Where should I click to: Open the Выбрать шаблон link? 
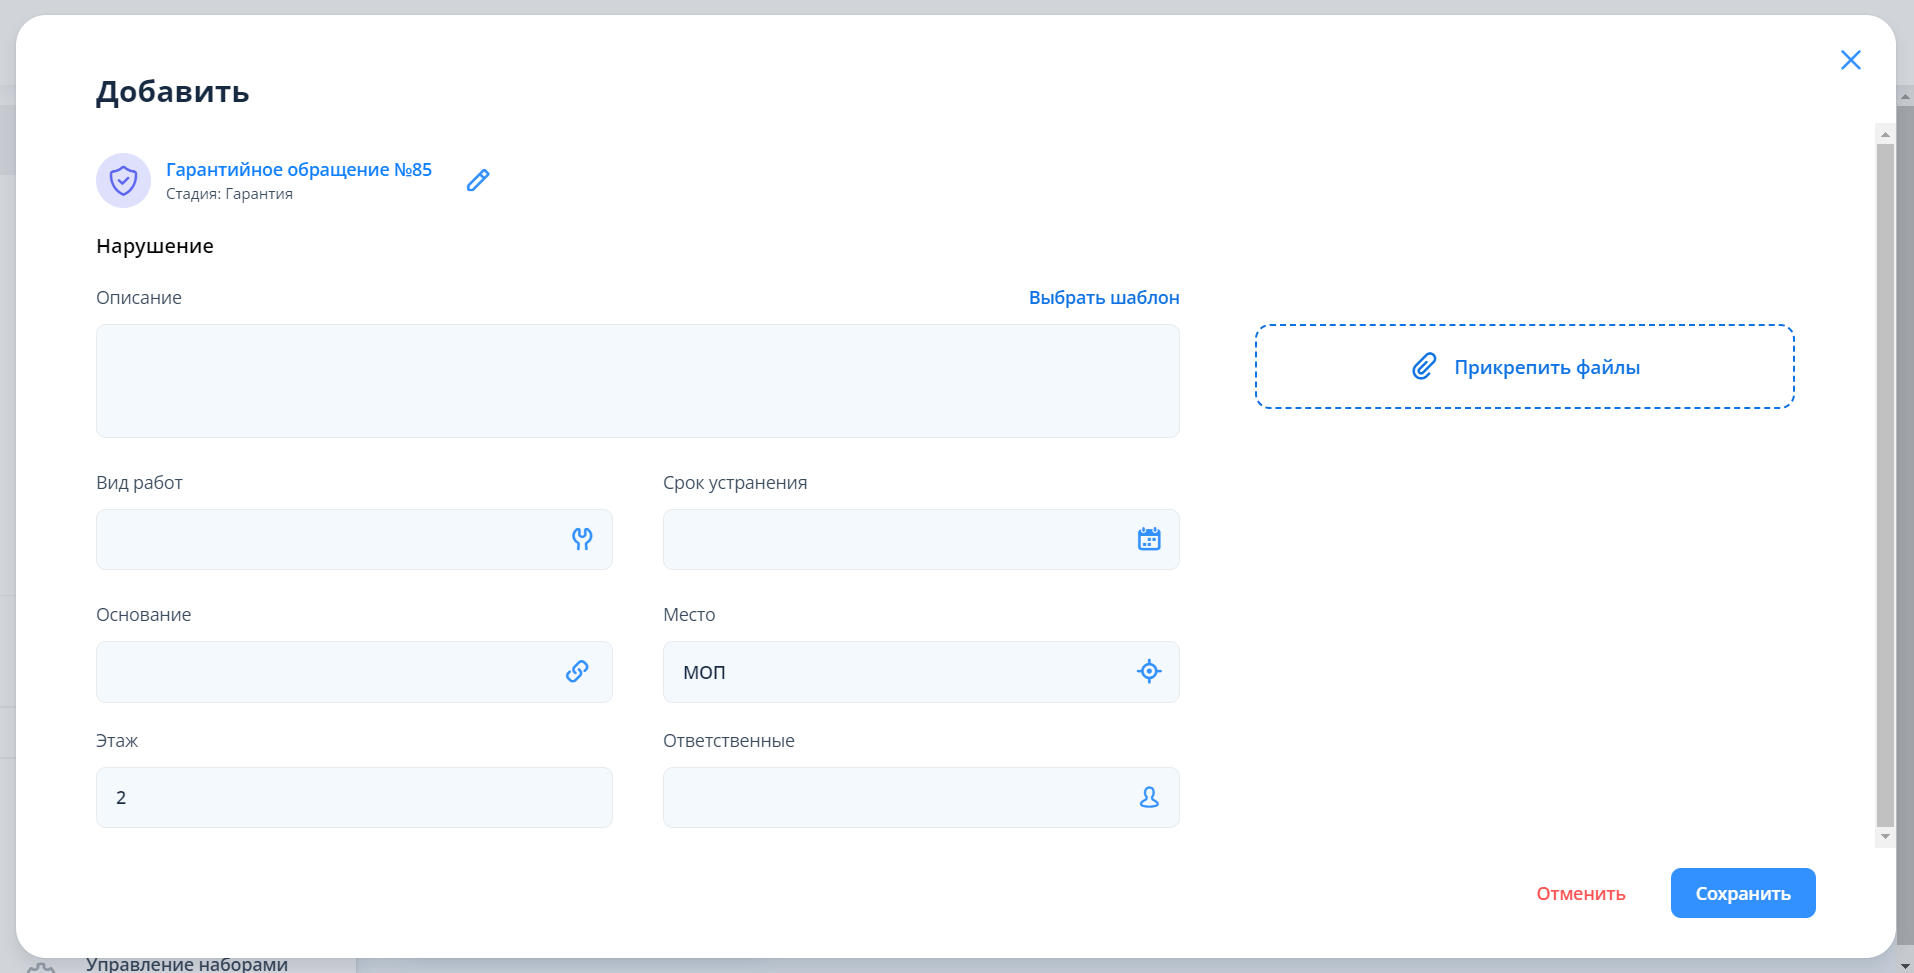pyautogui.click(x=1104, y=298)
